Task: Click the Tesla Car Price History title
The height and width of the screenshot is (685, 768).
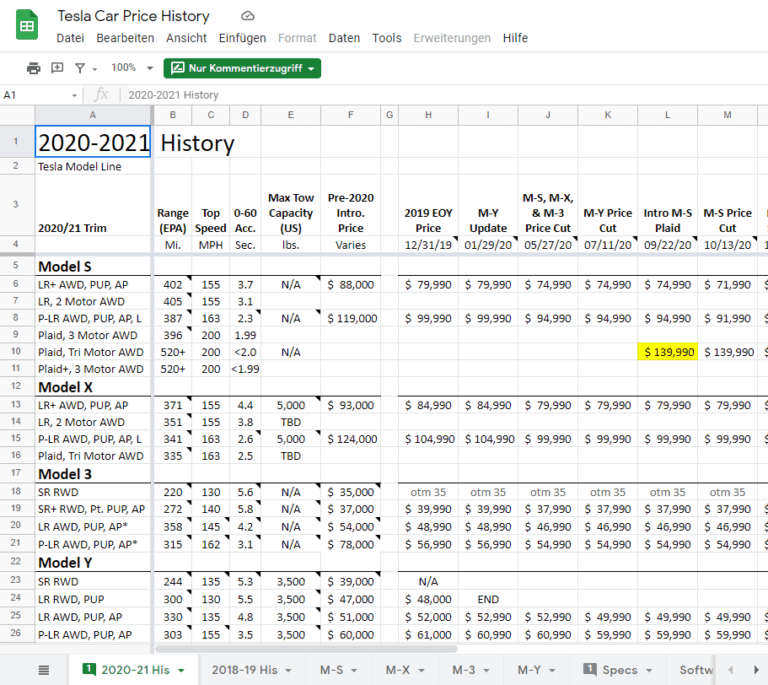Action: 133,16
